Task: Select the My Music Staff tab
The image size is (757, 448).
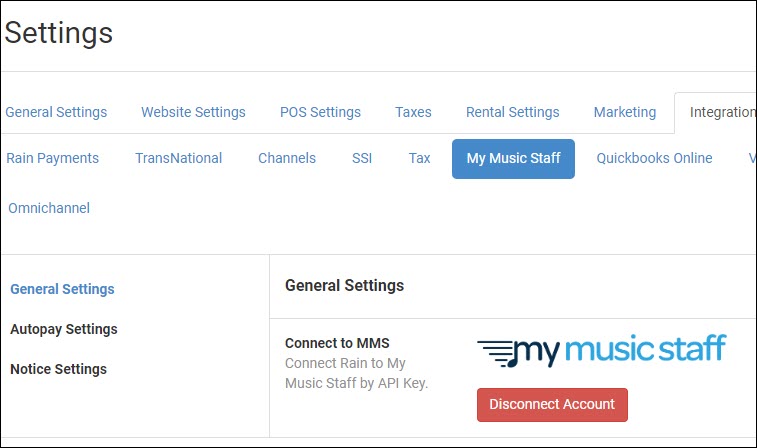Action: [x=513, y=159]
